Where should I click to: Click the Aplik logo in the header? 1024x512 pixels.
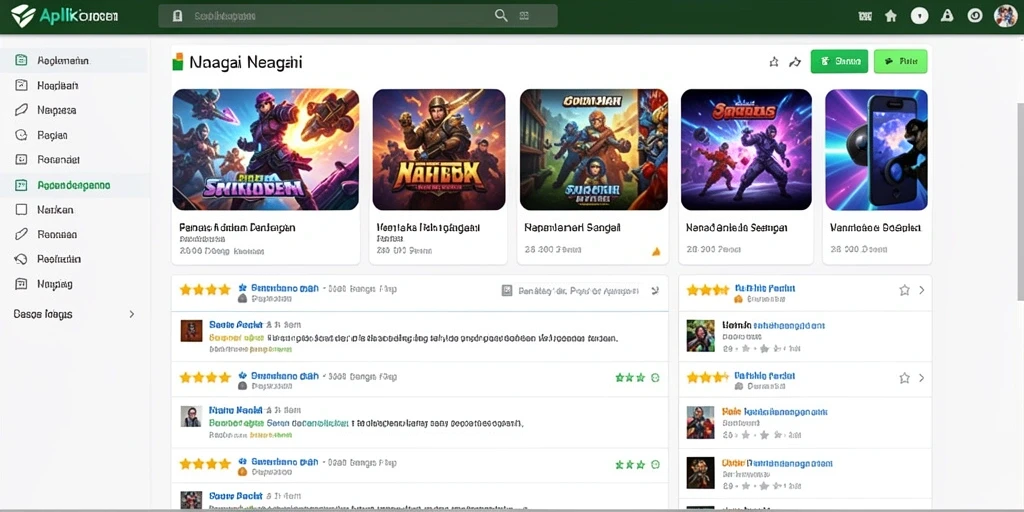tap(65, 16)
